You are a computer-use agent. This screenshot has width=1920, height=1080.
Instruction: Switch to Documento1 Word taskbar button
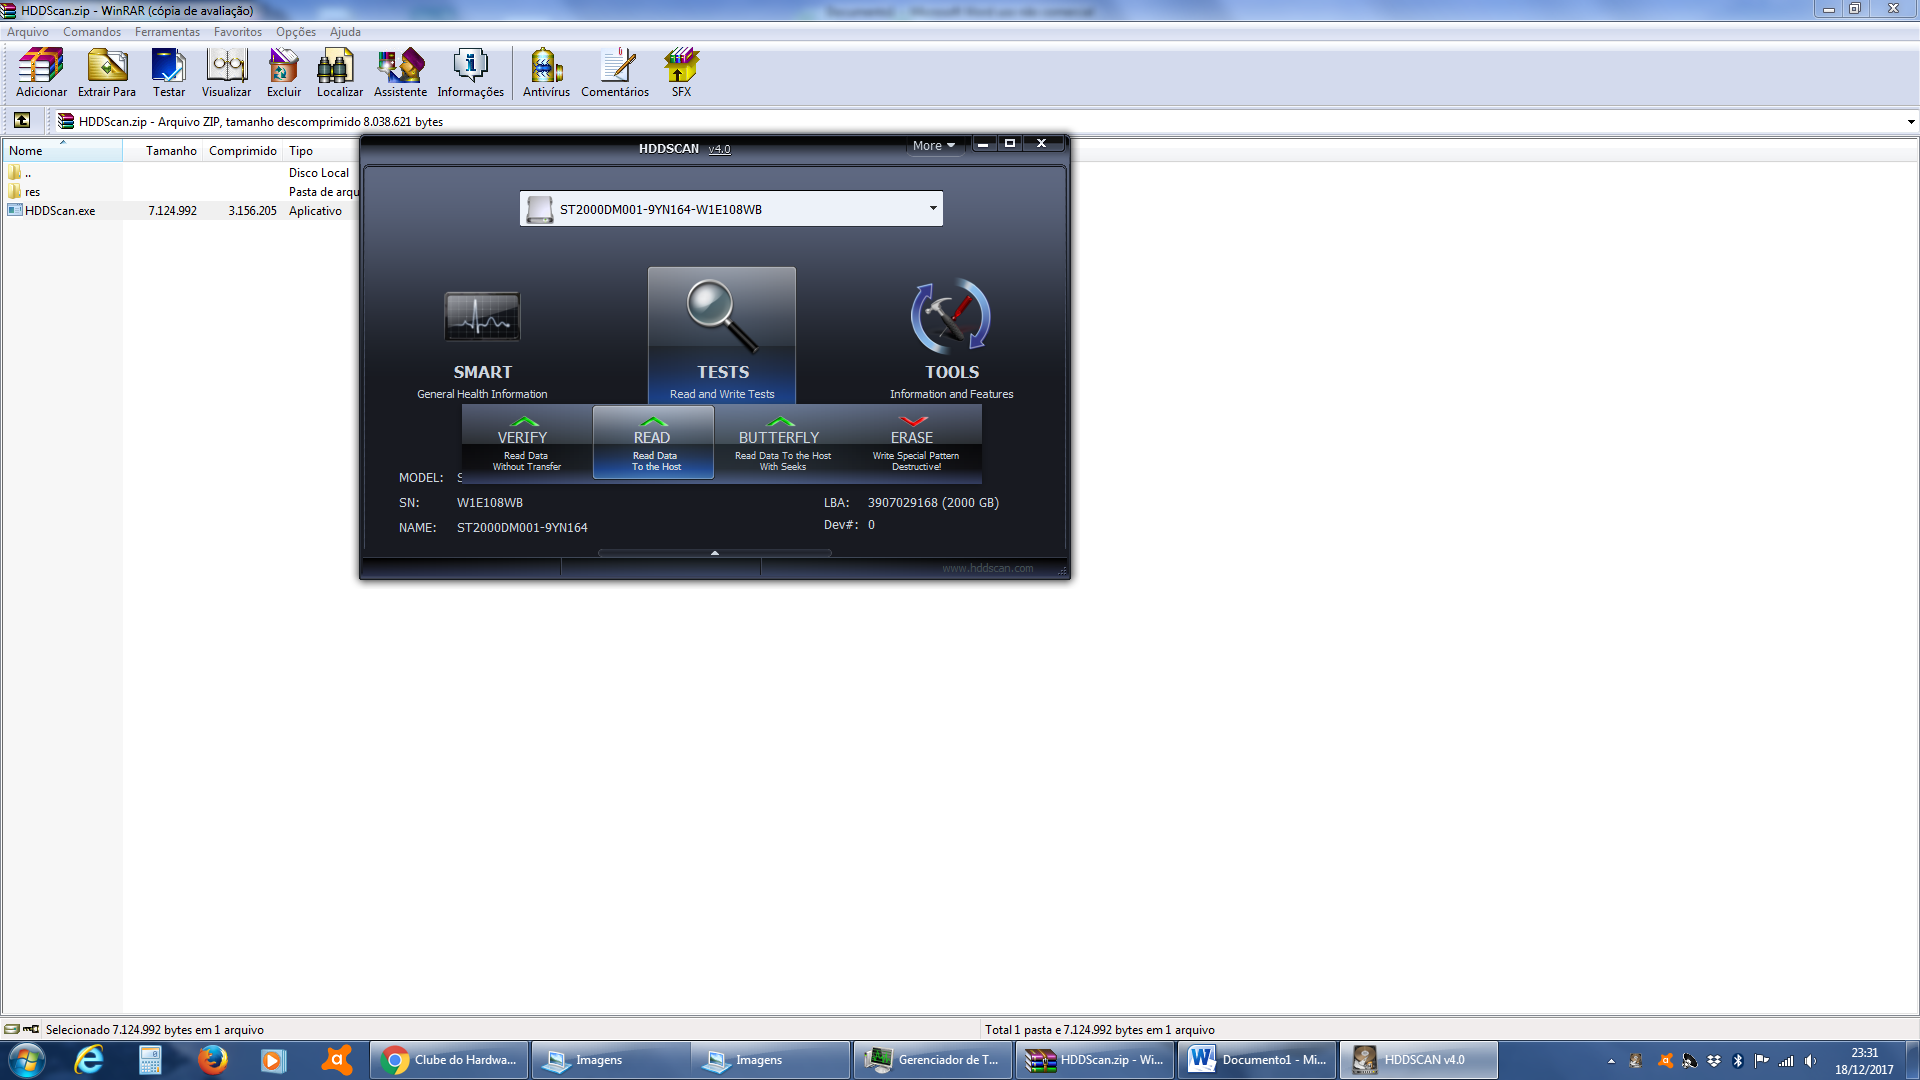(1256, 1060)
